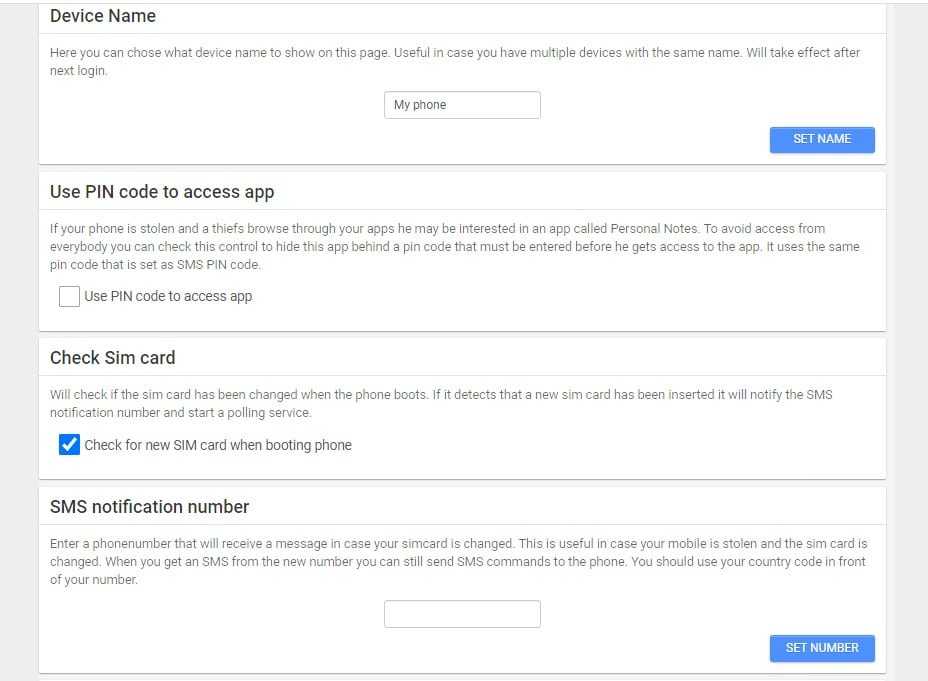Screen dimensions: 928x681
Task: Click the Check Sim card description text
Action: pyautogui.click(x=441, y=404)
